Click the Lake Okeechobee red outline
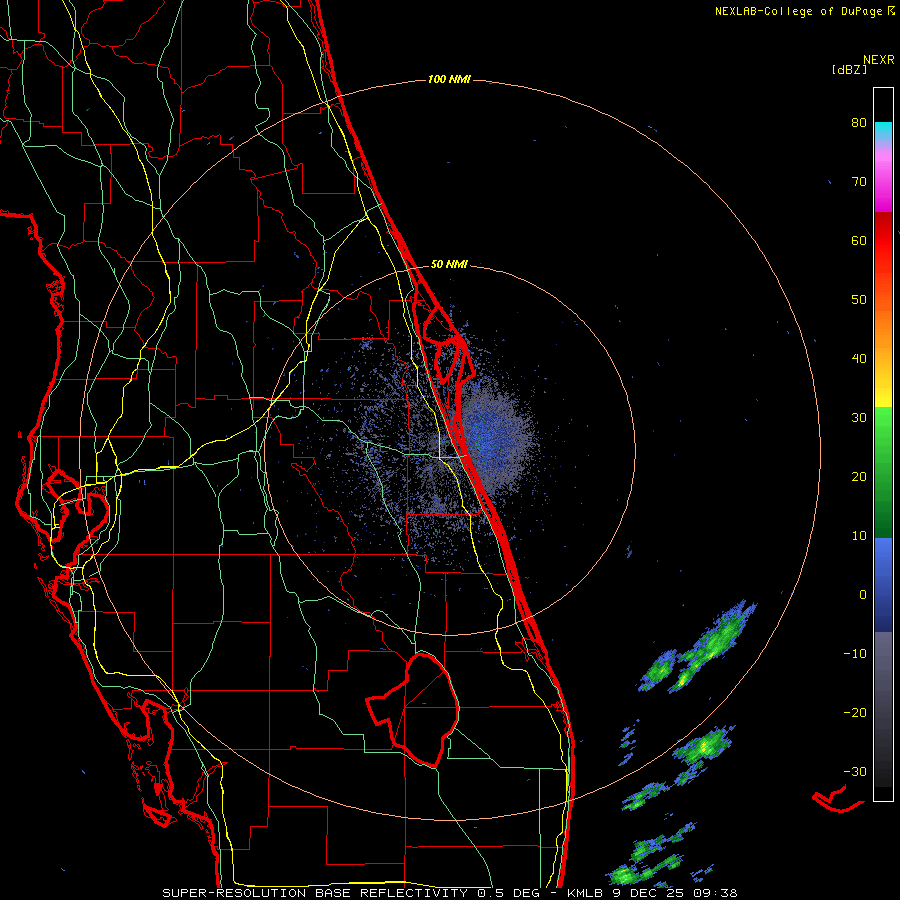 [413, 710]
